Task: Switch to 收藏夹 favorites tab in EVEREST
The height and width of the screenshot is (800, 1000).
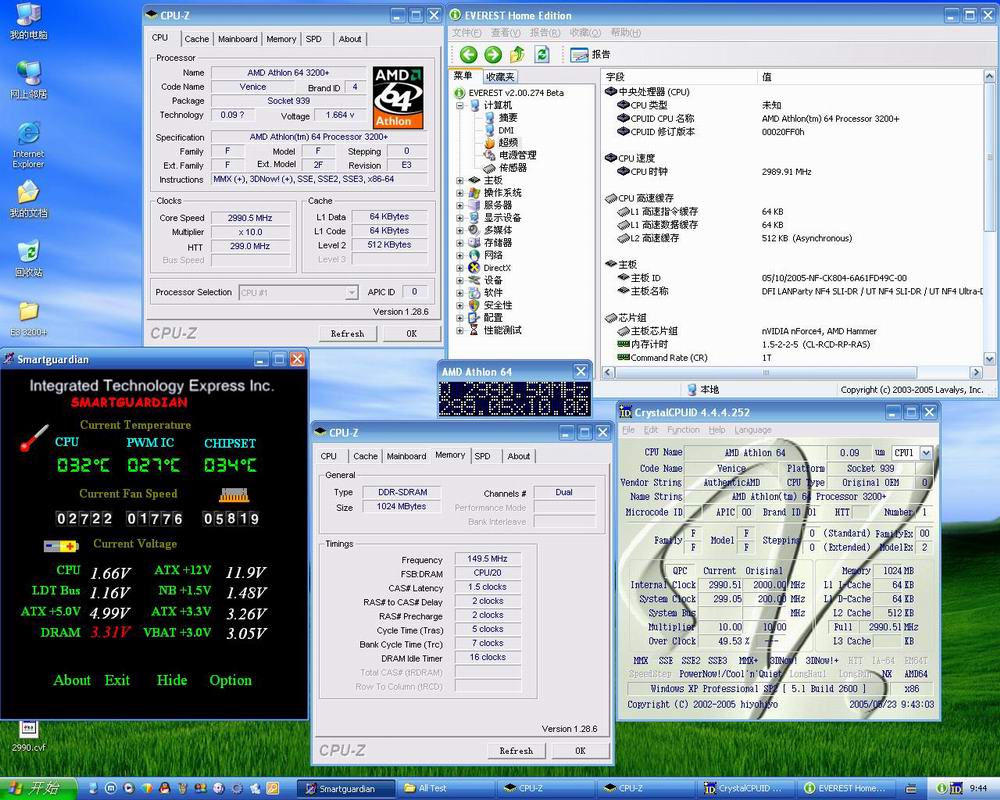Action: coord(500,77)
